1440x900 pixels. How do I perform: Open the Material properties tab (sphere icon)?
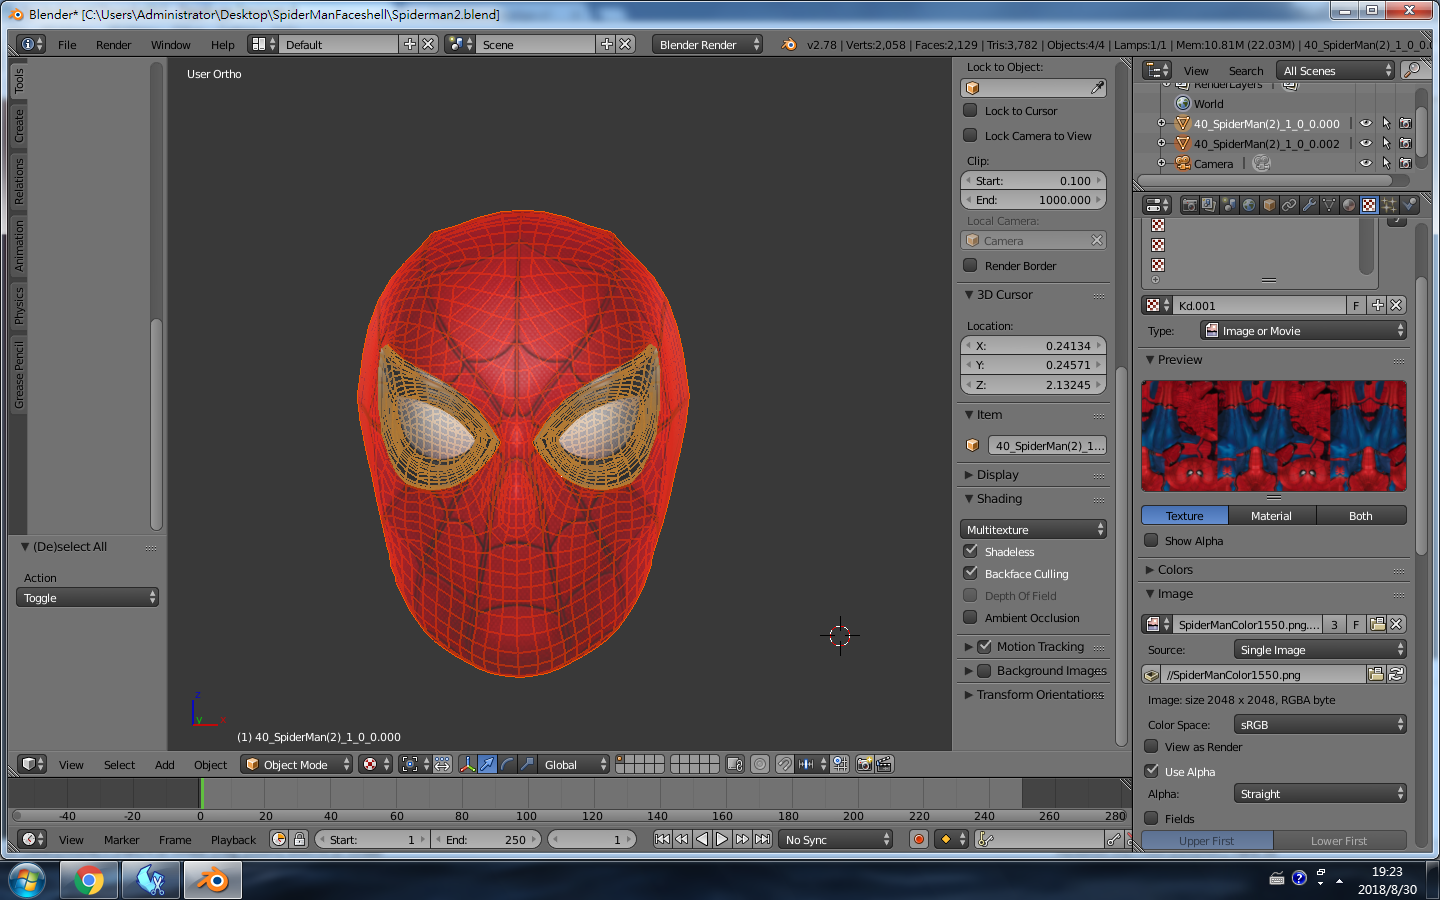click(1349, 205)
